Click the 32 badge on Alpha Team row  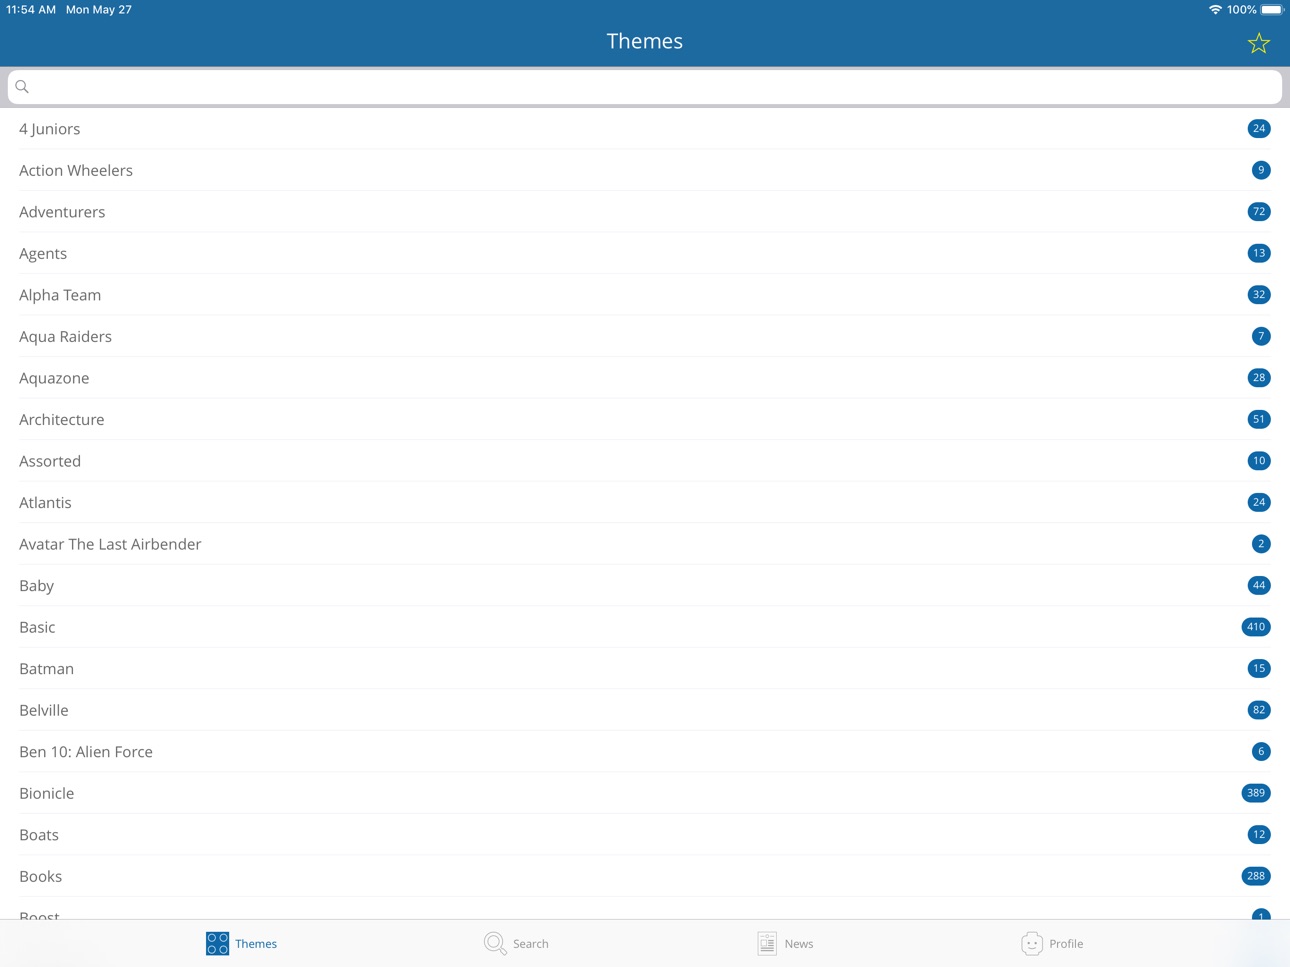pyautogui.click(x=1259, y=295)
